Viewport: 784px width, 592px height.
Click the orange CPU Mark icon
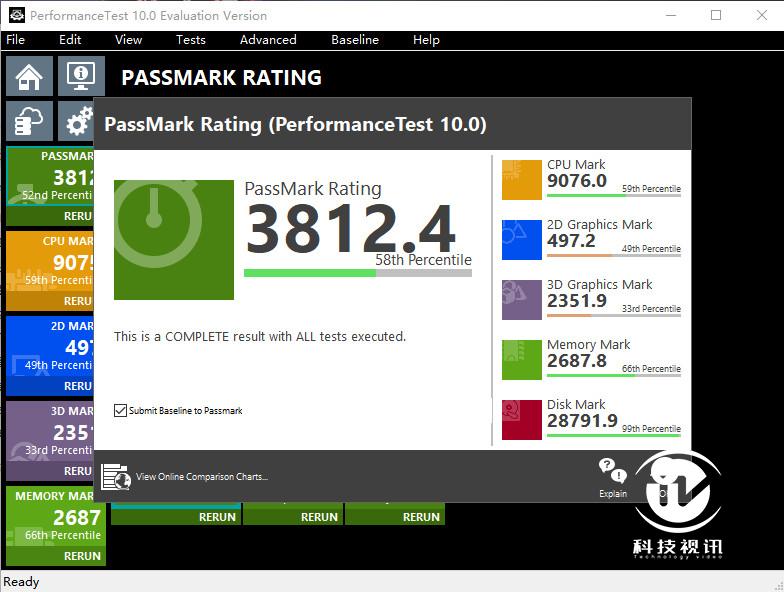(522, 180)
